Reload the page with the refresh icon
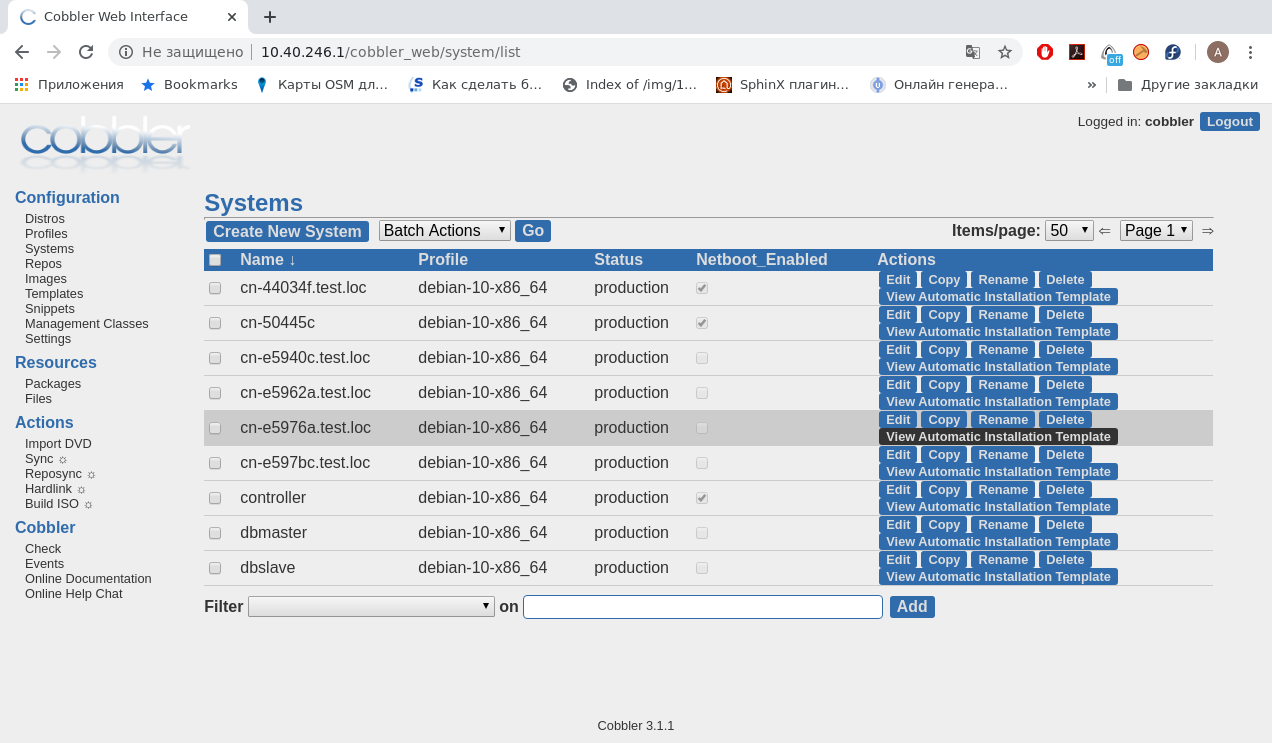Image resolution: width=1272 pixels, height=743 pixels. point(86,52)
